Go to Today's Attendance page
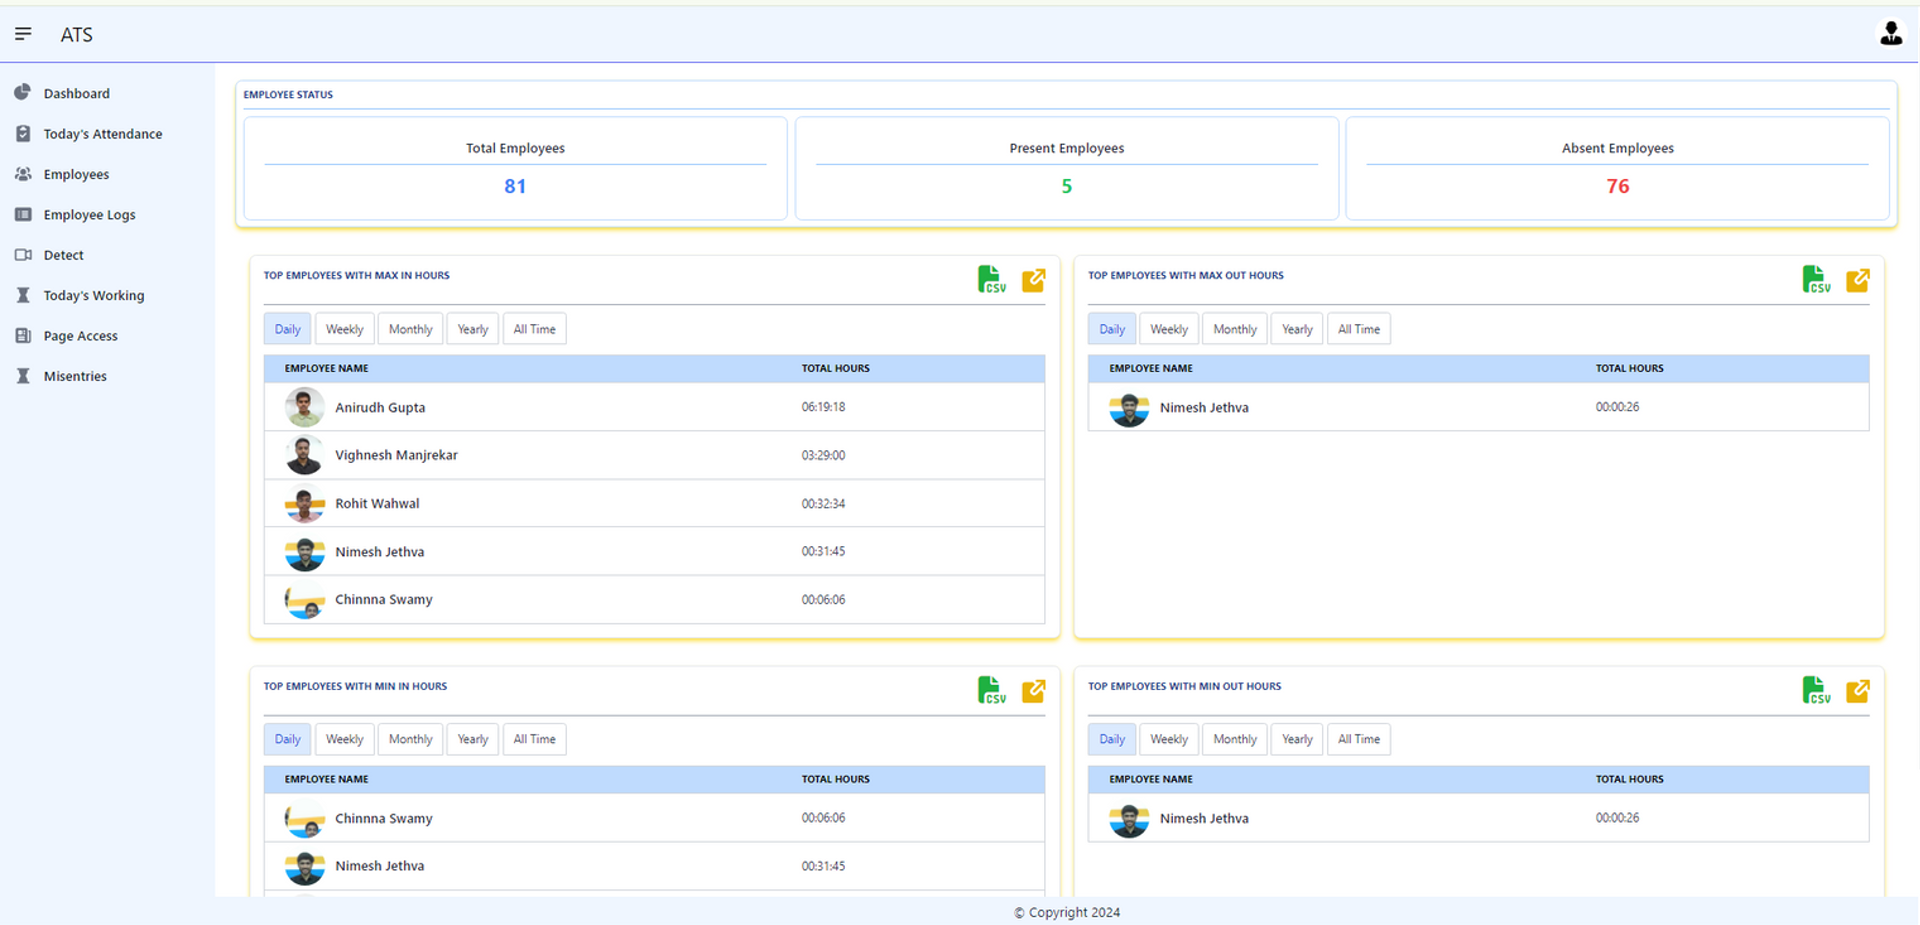 (x=102, y=134)
